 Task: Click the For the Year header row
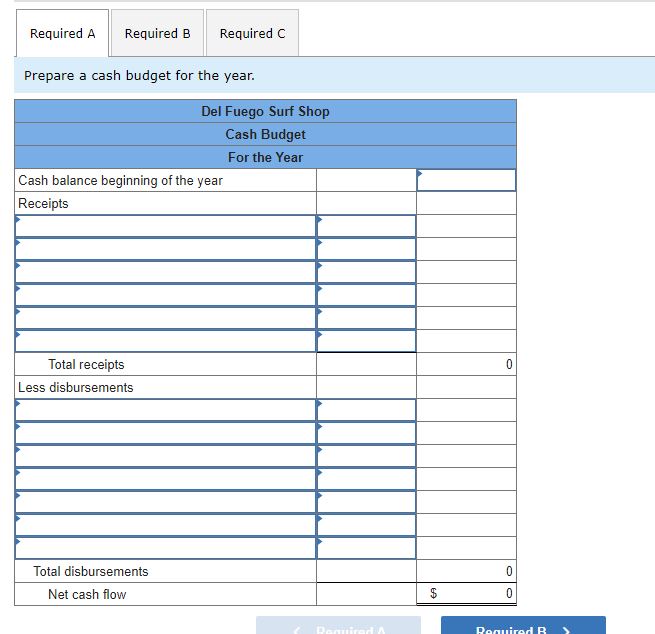click(265, 157)
